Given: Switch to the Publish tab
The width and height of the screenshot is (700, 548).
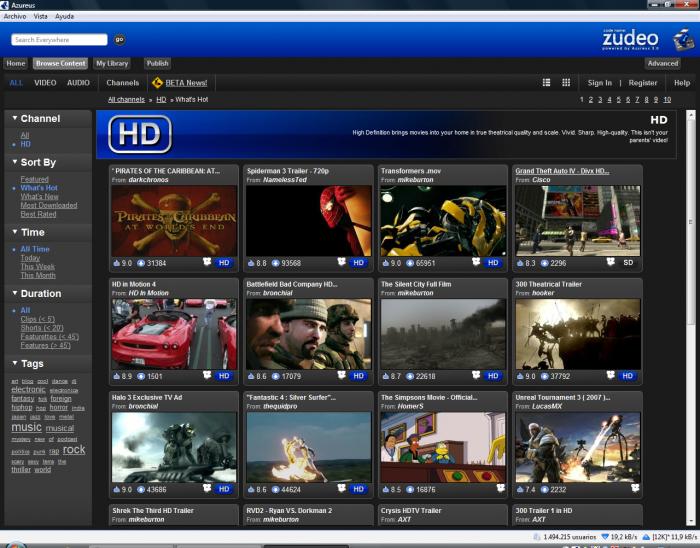Looking at the screenshot, I should tap(158, 63).
